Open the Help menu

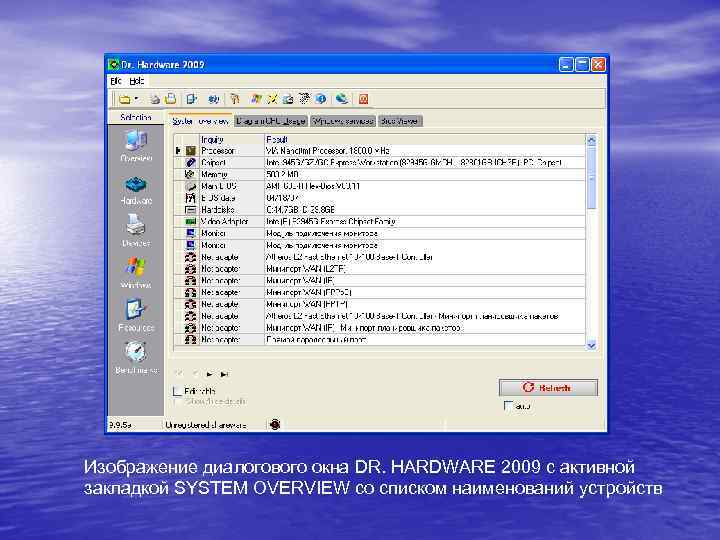pos(136,81)
